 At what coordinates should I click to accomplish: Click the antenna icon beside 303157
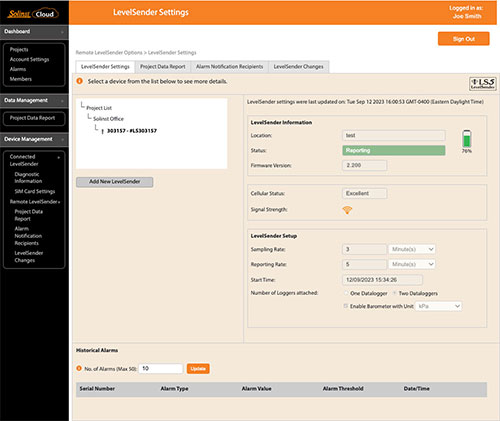pos(102,131)
